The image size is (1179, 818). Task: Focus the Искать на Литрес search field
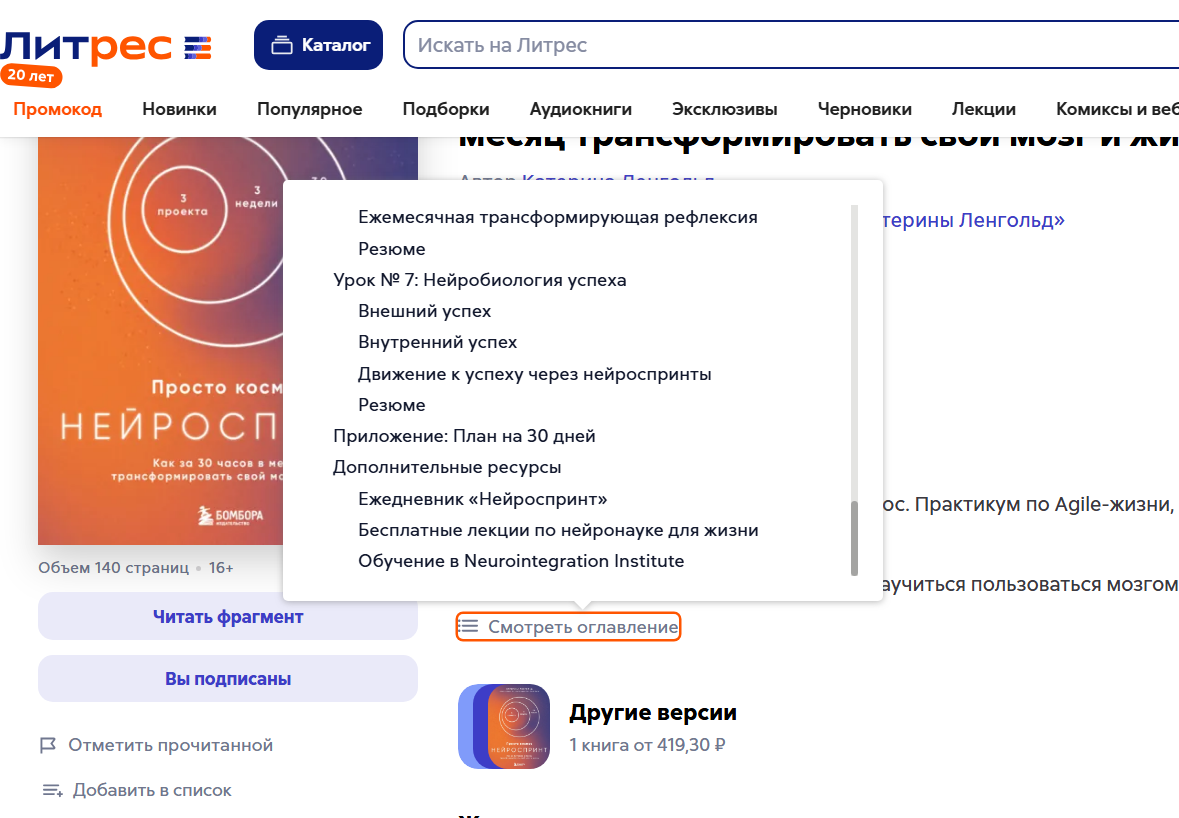point(791,45)
